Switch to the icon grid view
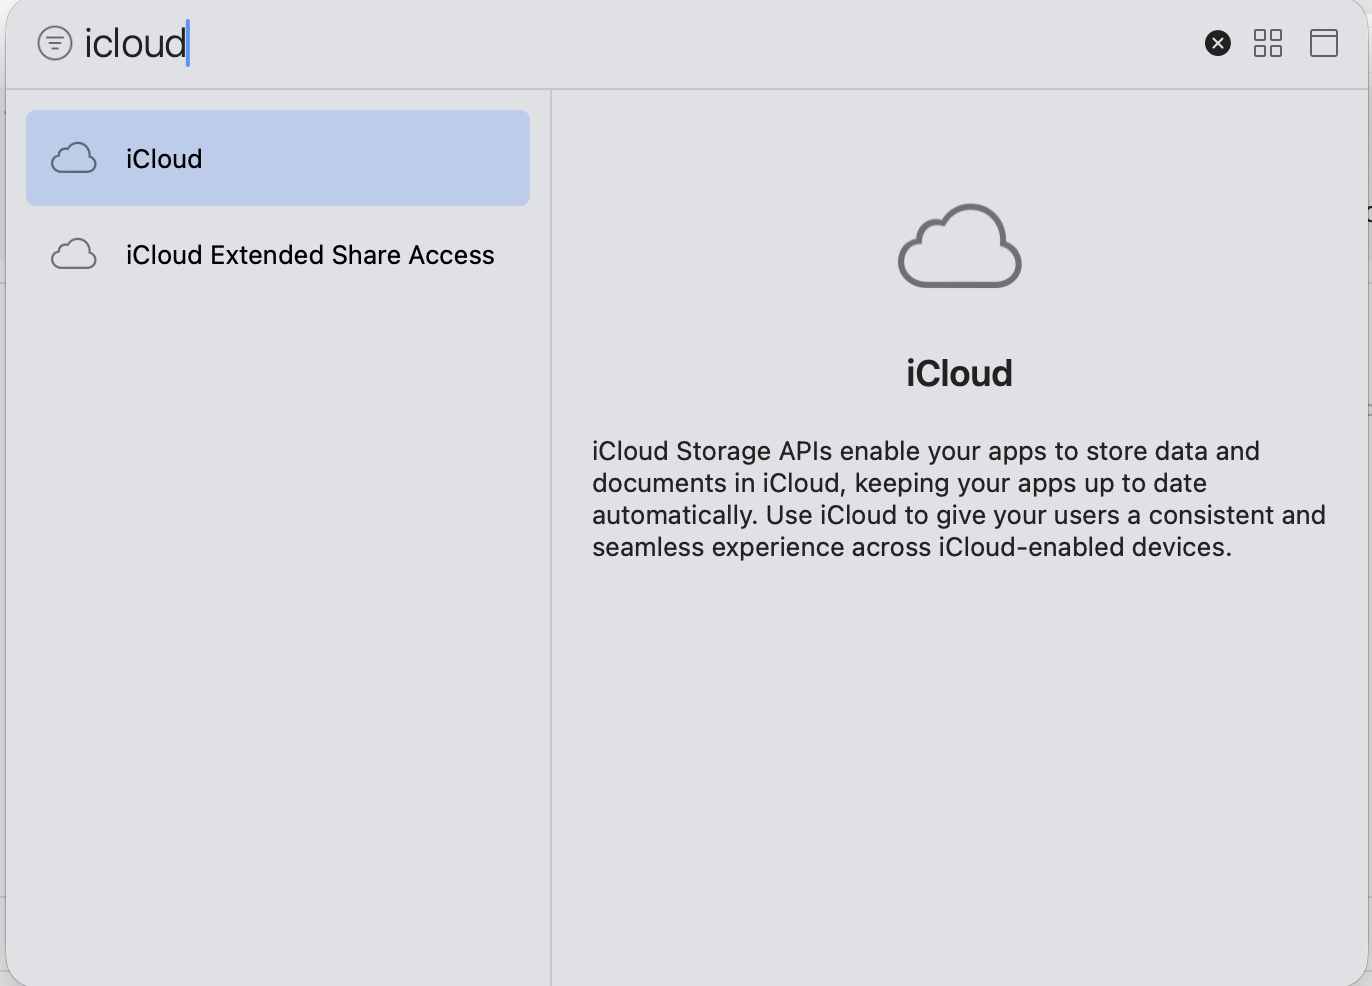 point(1267,43)
